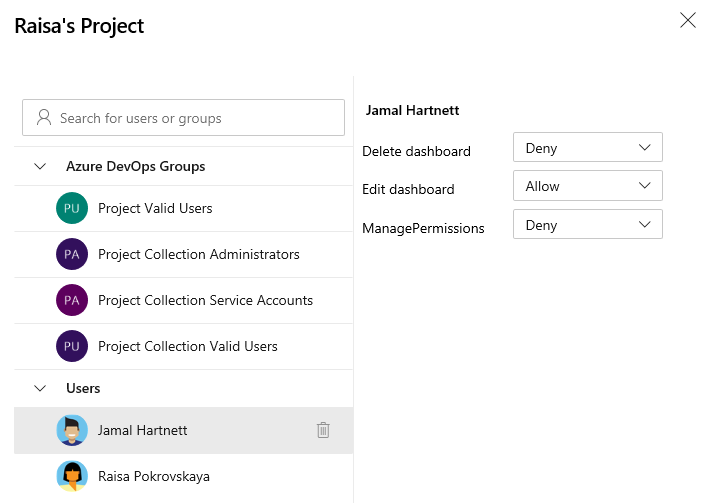
Task: Click the Project Valid Users avatar badge
Action: tap(72, 208)
